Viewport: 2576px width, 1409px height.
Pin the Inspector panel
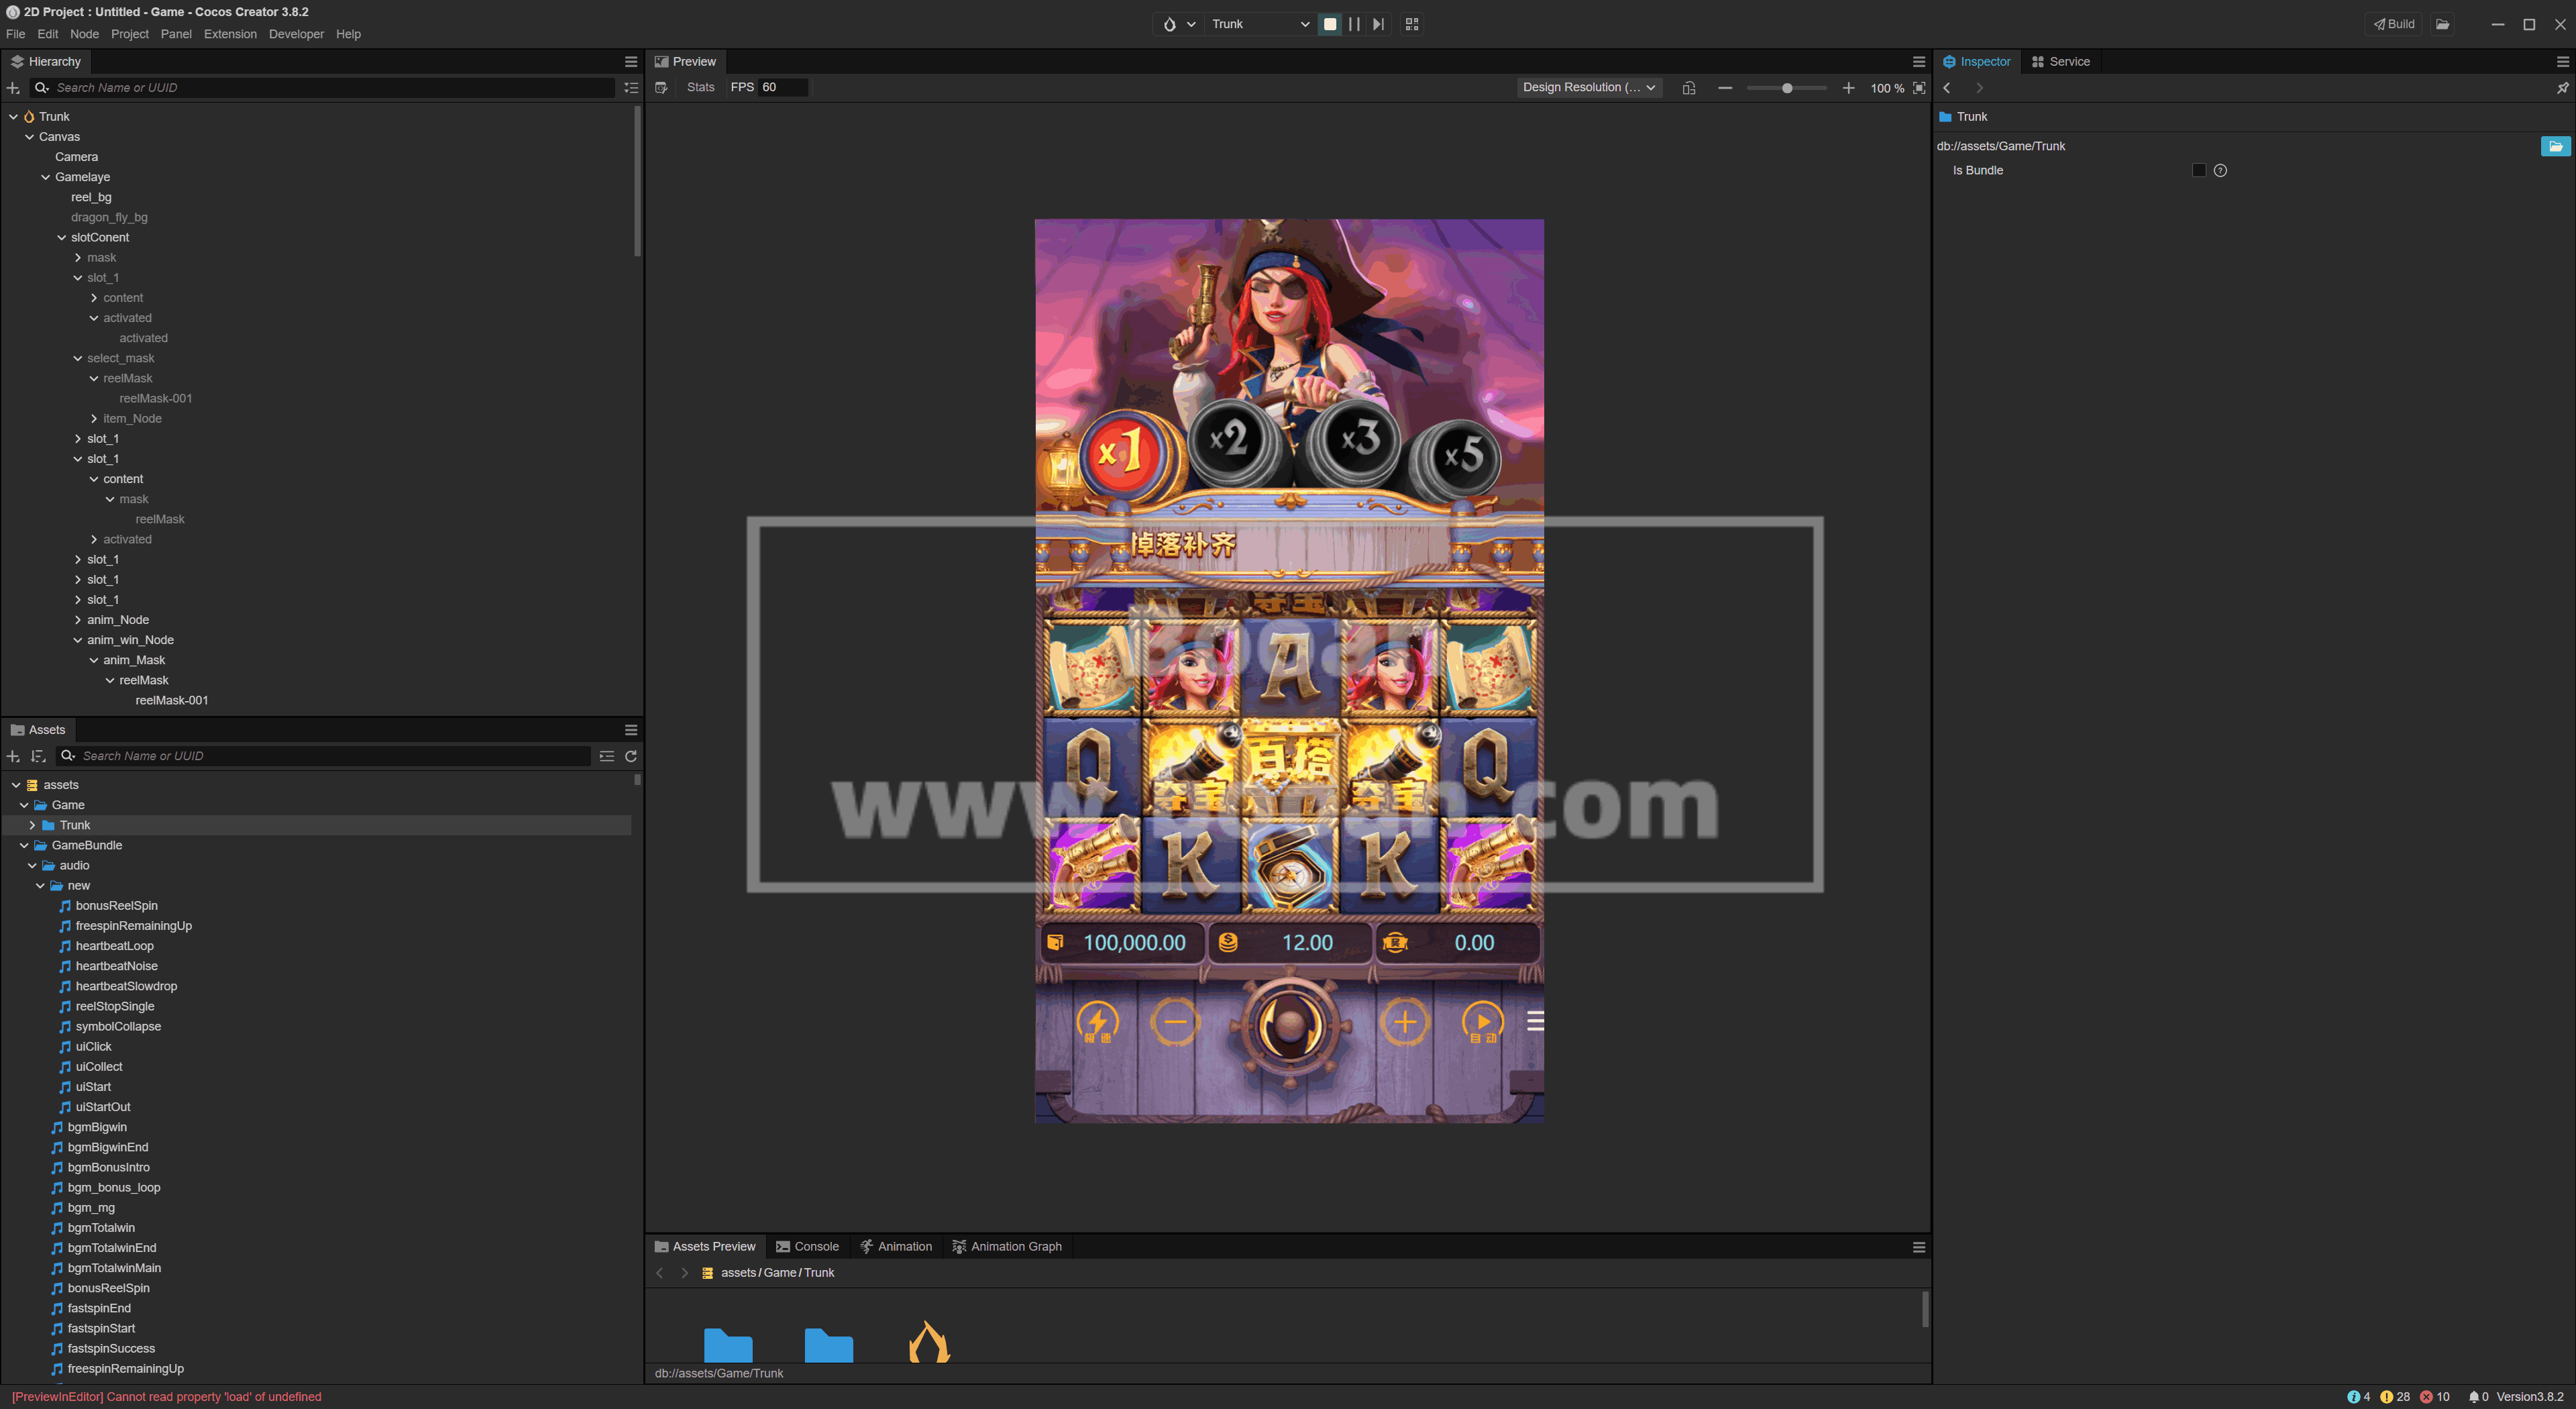(2562, 88)
